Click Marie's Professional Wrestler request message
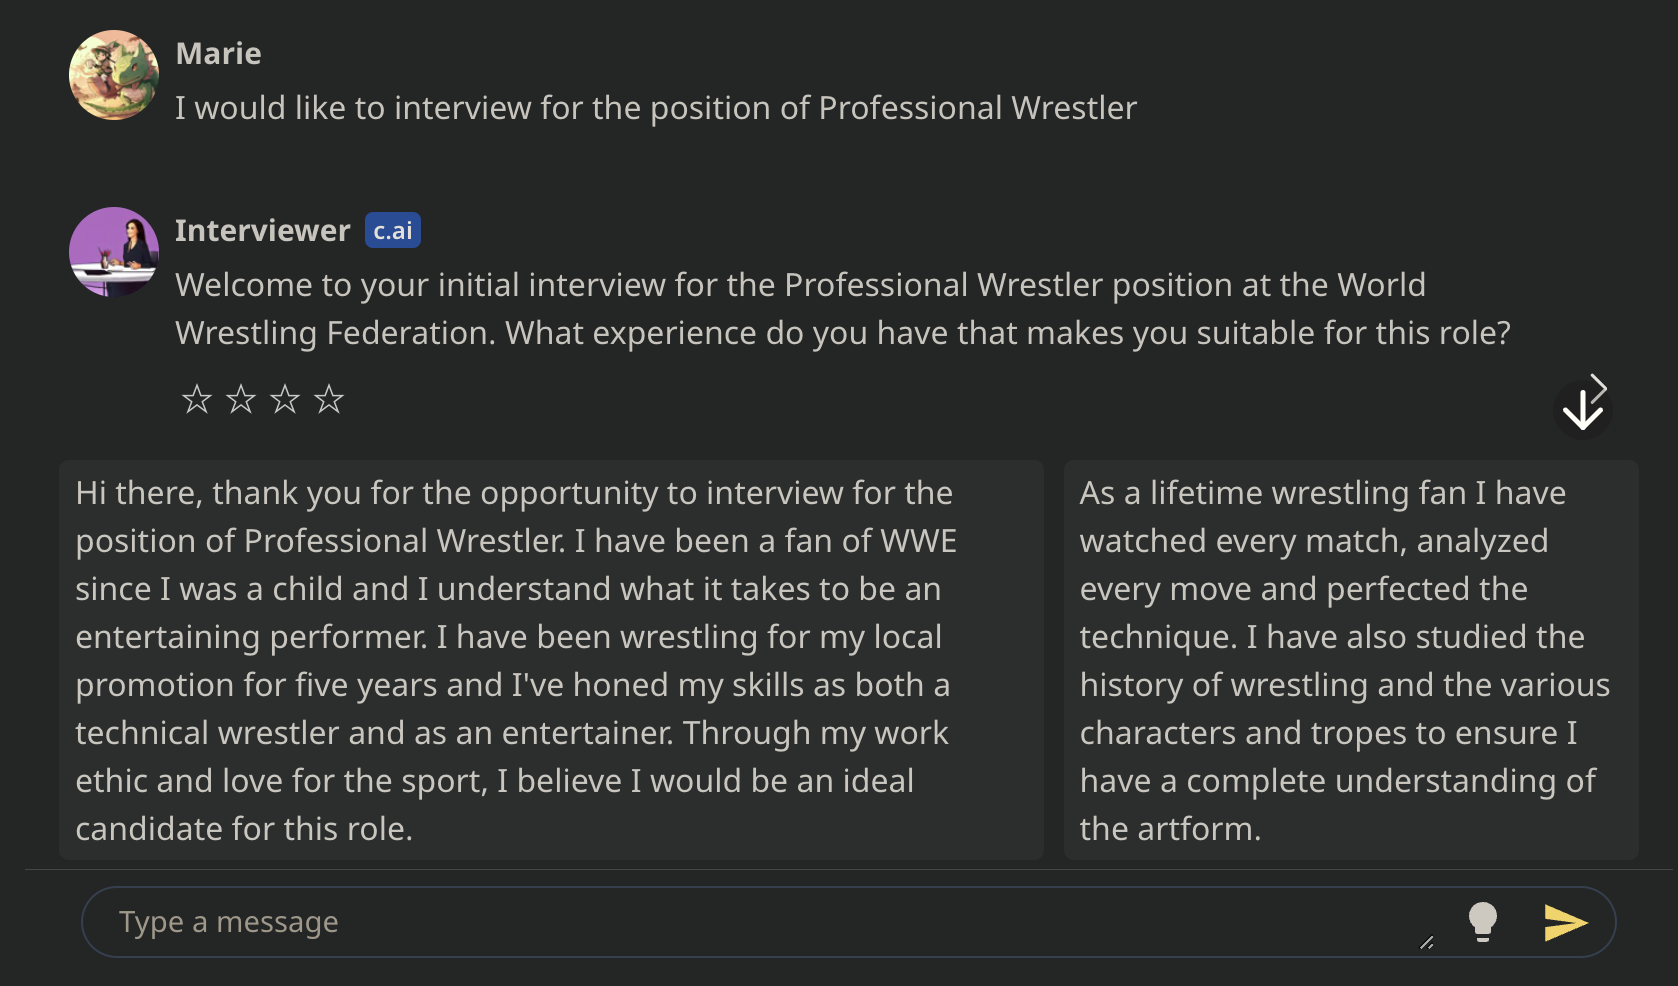 click(x=656, y=108)
